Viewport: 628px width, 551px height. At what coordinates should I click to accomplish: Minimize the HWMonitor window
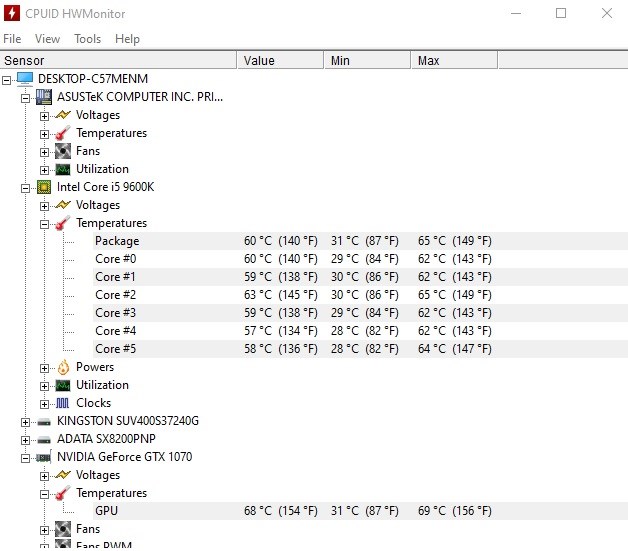coord(516,13)
